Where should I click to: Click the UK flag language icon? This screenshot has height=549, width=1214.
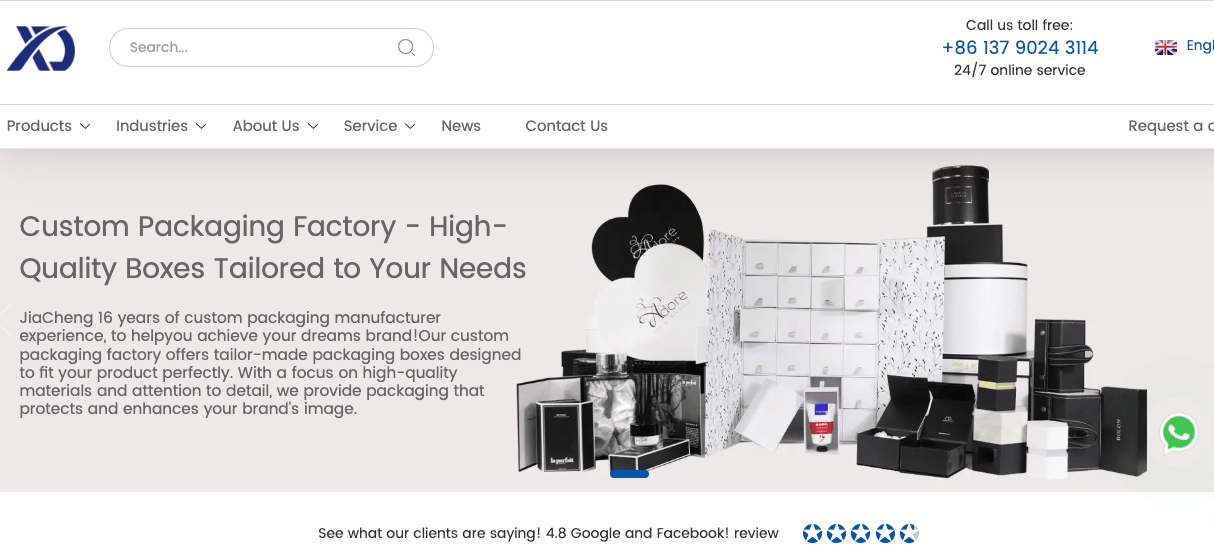1165,47
